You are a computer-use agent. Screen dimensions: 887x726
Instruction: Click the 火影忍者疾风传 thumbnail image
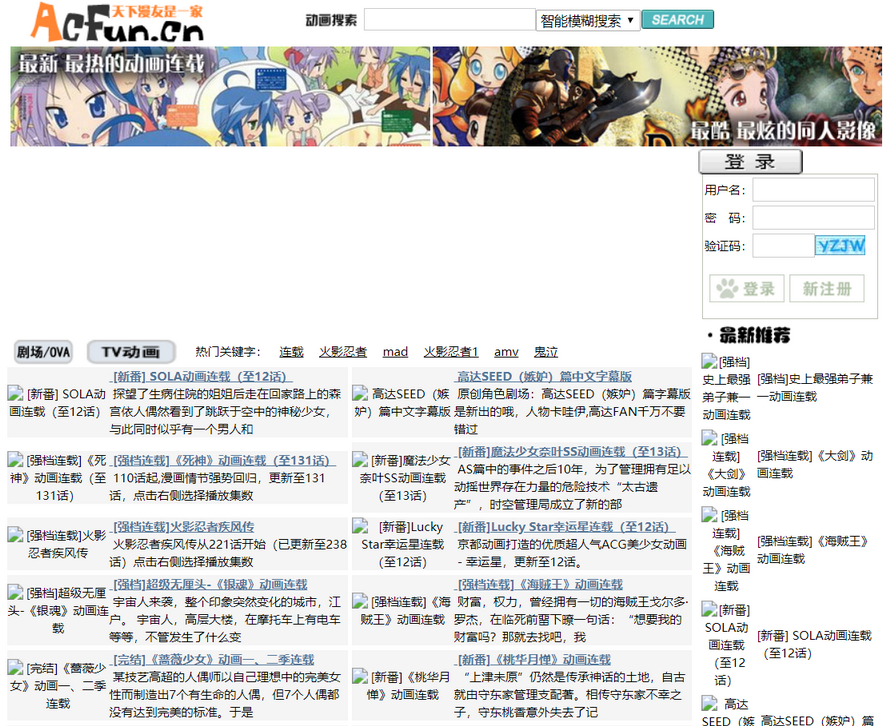(57, 544)
